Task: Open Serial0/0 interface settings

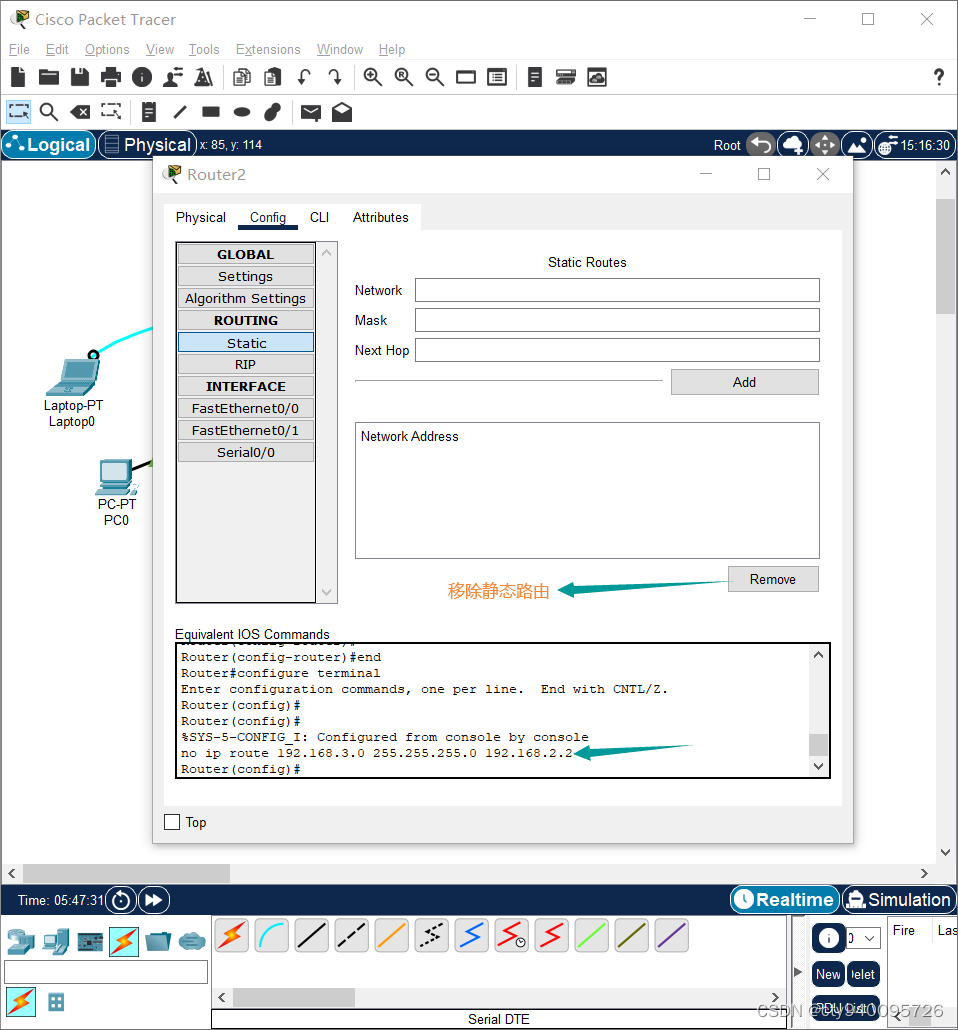Action: (246, 453)
